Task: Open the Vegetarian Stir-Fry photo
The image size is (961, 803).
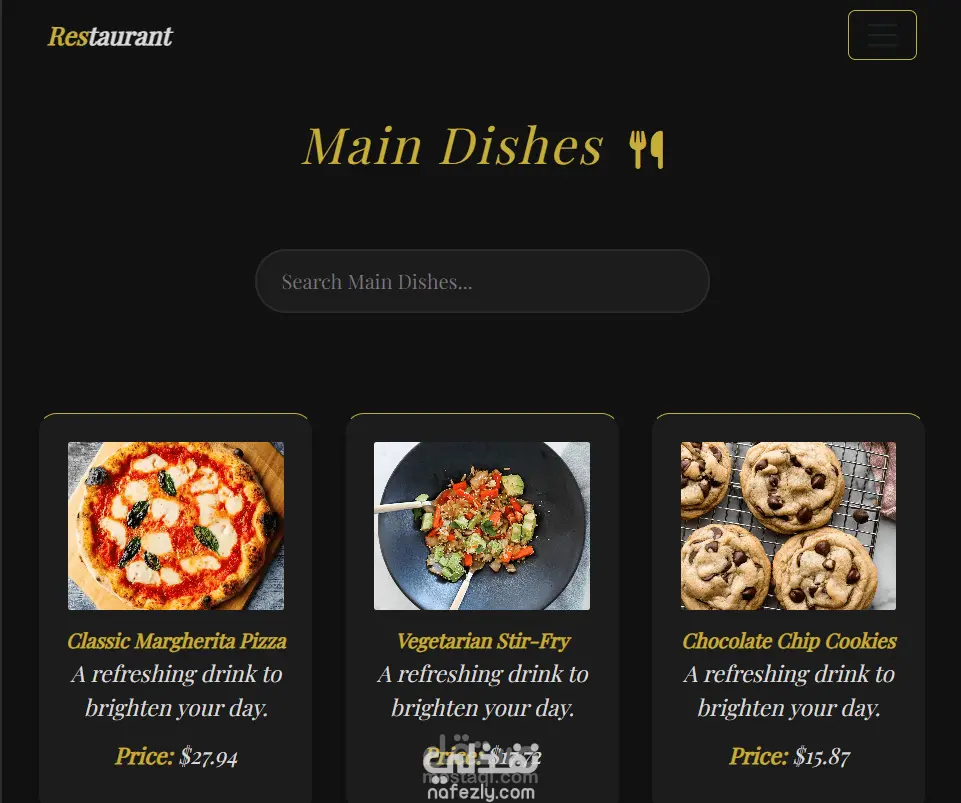Action: [482, 526]
